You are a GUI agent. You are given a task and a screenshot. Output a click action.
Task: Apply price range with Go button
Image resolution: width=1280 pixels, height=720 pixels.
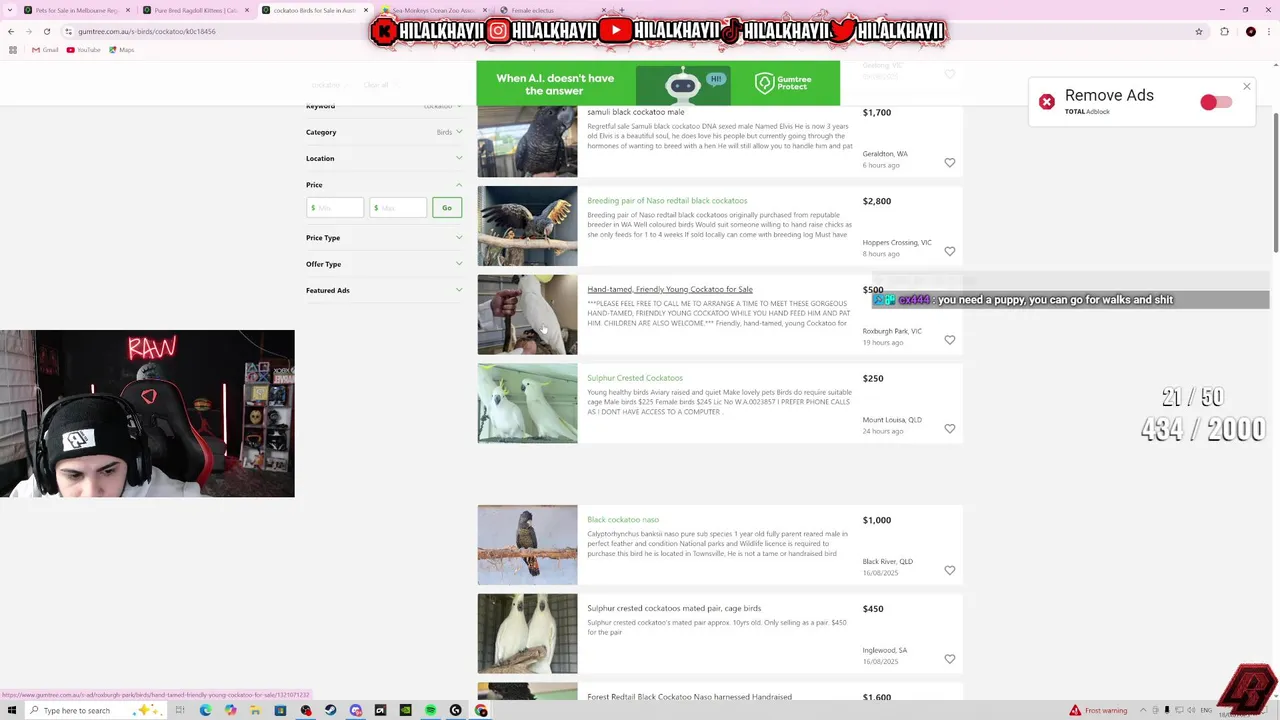[447, 208]
